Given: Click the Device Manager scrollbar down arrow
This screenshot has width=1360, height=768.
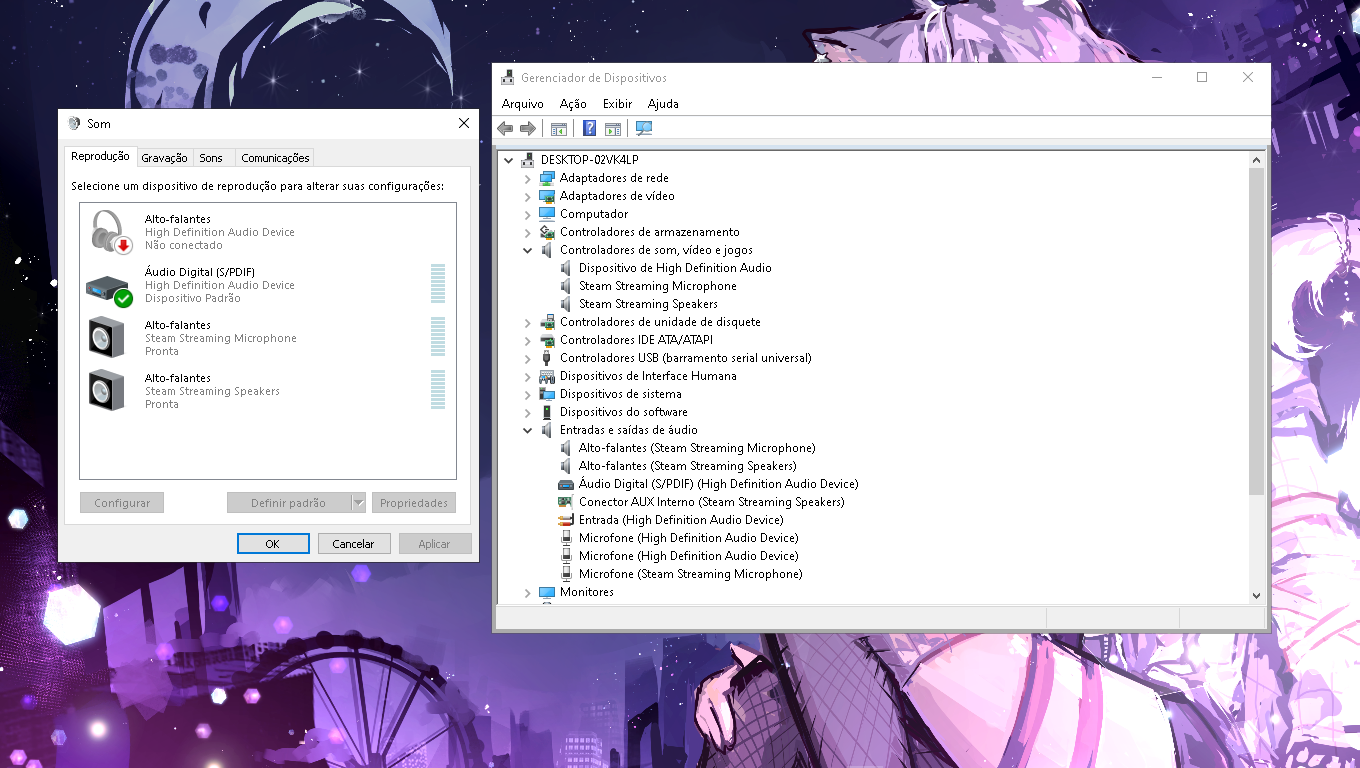Looking at the screenshot, I should (1257, 595).
